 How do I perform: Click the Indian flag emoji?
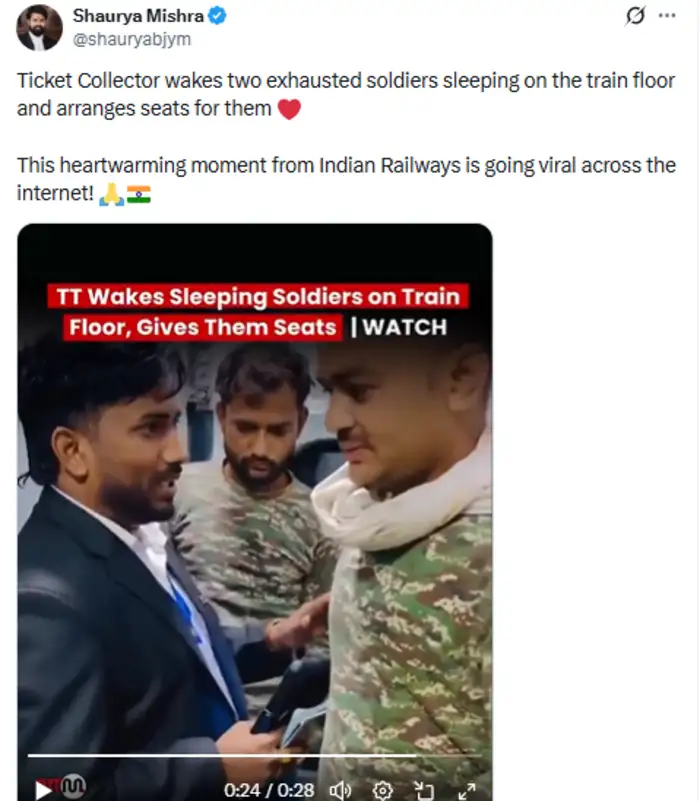(x=138, y=194)
